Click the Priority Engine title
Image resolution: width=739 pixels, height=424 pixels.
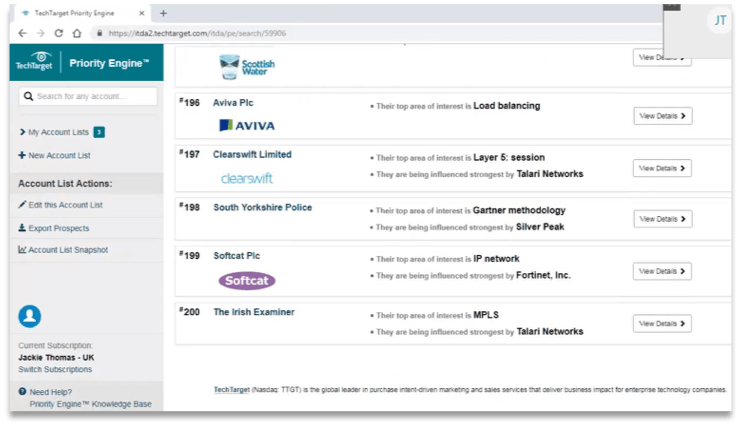(x=109, y=63)
